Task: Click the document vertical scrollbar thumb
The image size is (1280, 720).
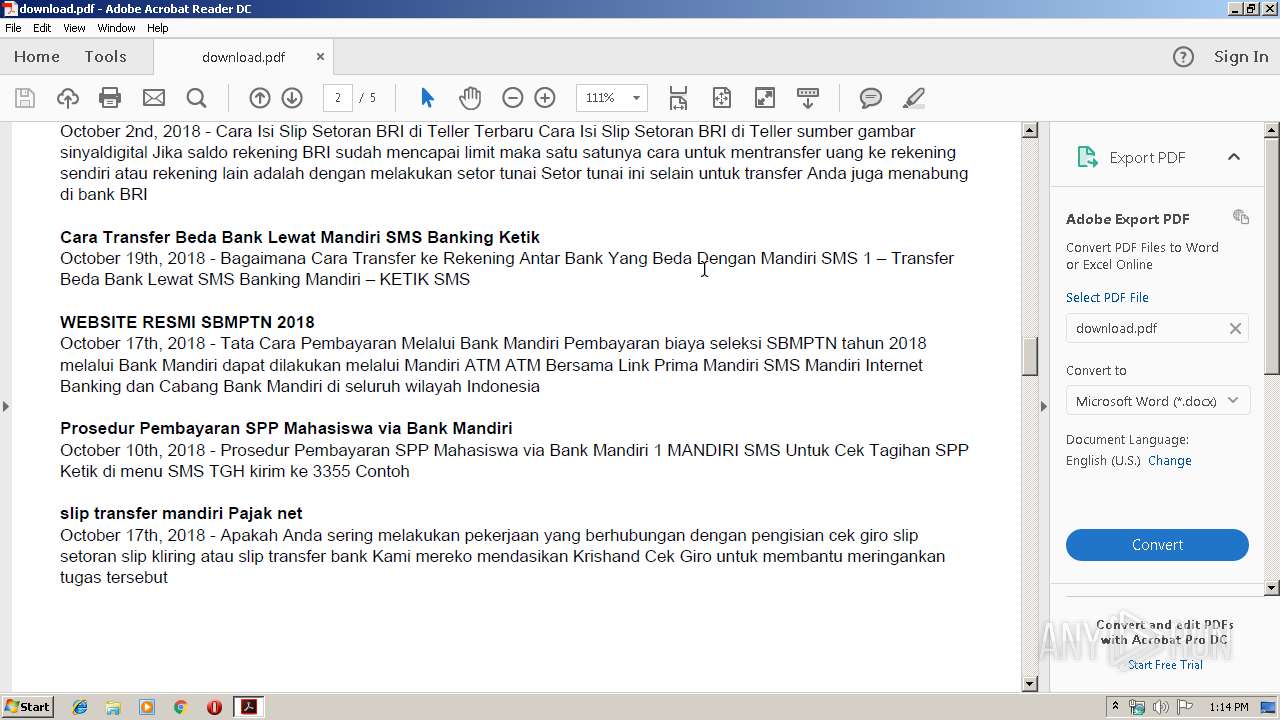Action: [1029, 357]
